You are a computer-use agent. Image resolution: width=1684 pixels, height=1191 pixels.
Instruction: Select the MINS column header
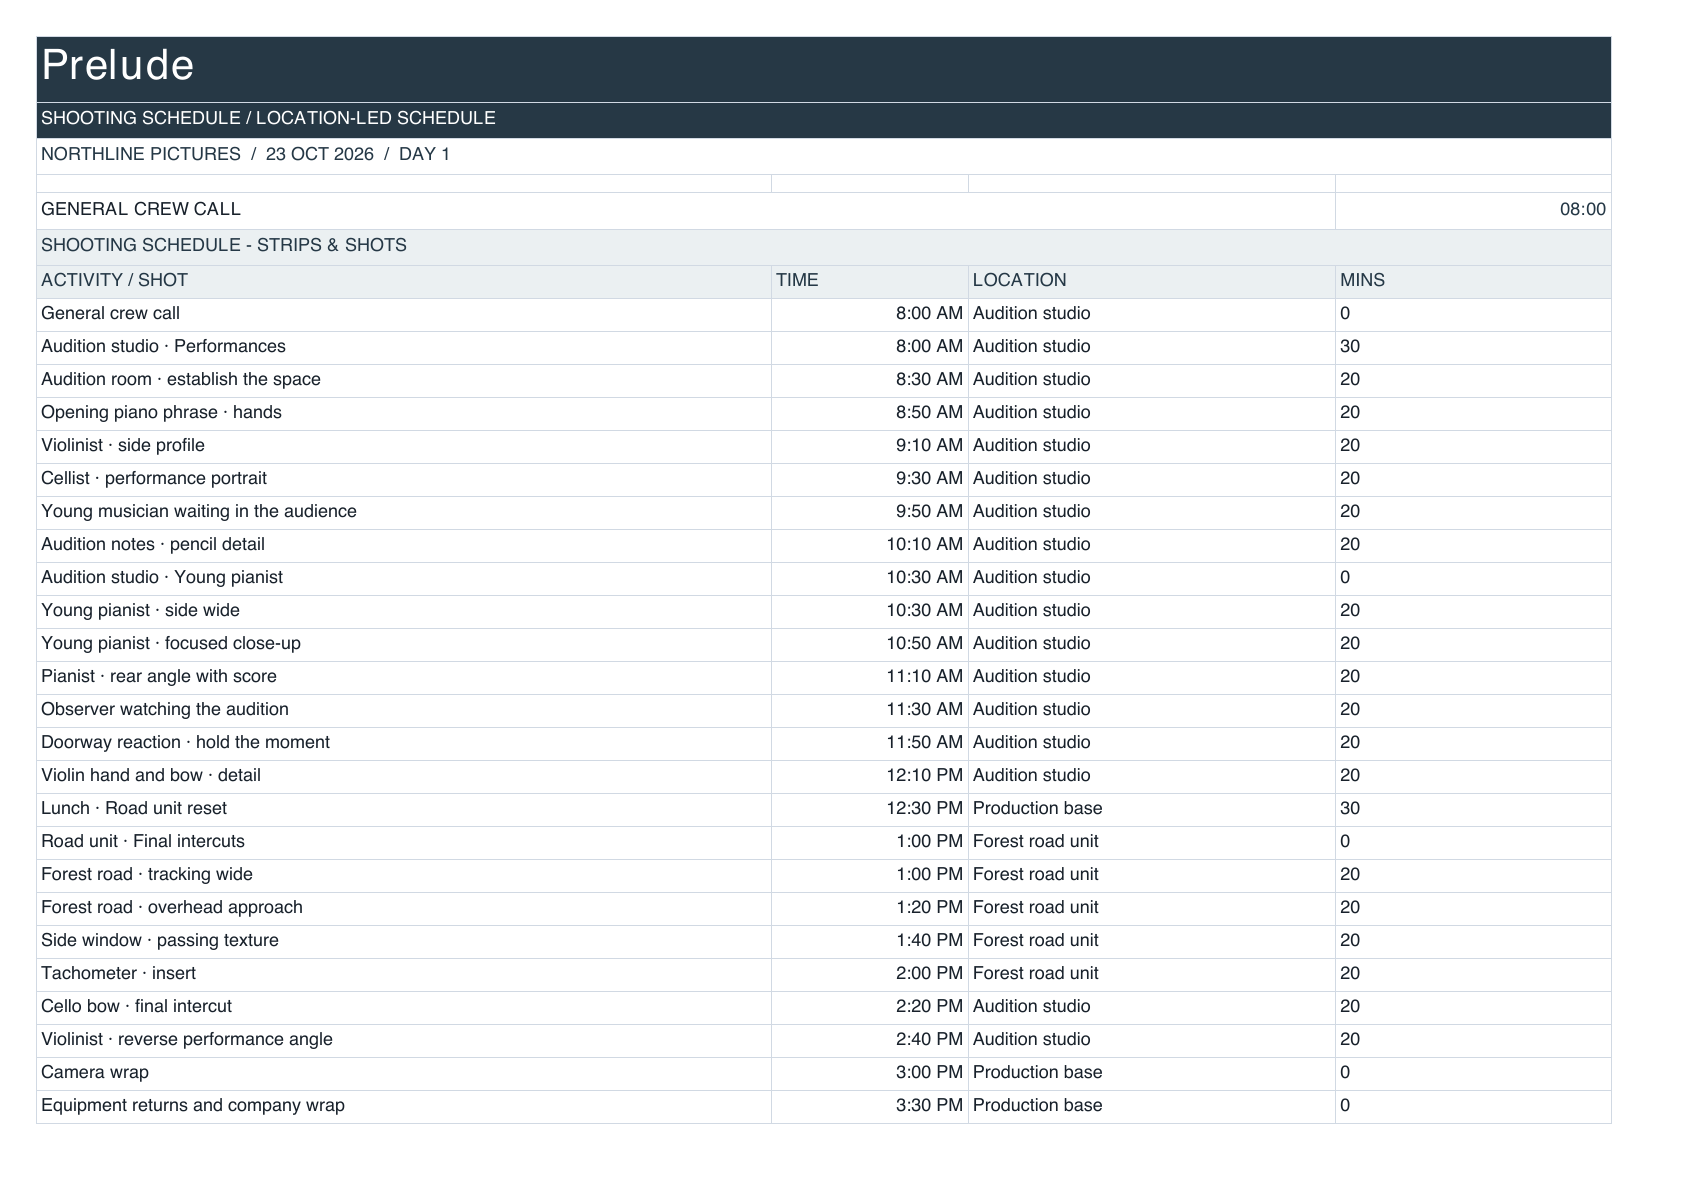[x=1473, y=281]
